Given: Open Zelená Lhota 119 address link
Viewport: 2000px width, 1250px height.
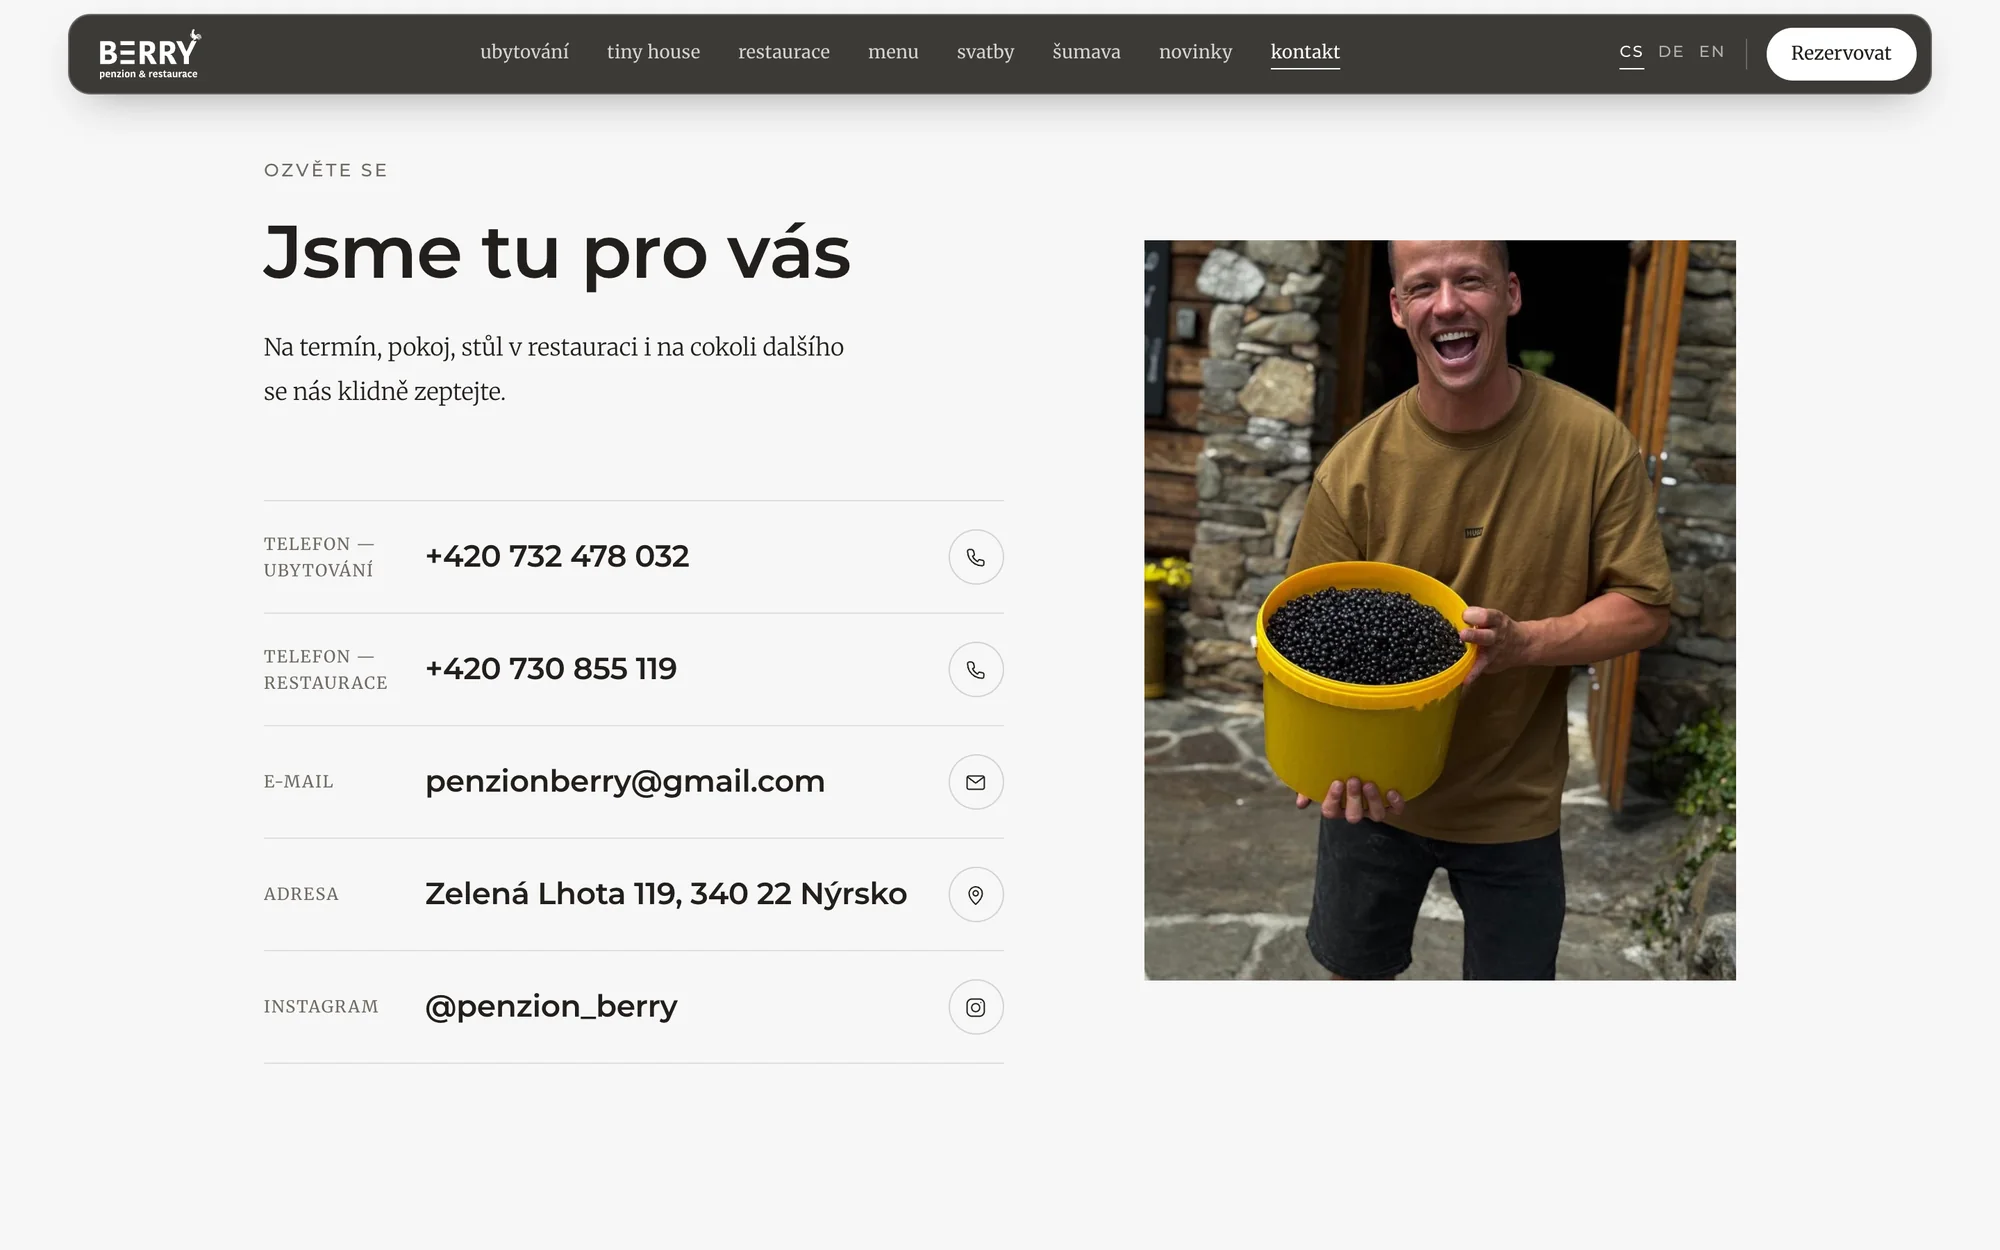Looking at the screenshot, I should coord(666,894).
